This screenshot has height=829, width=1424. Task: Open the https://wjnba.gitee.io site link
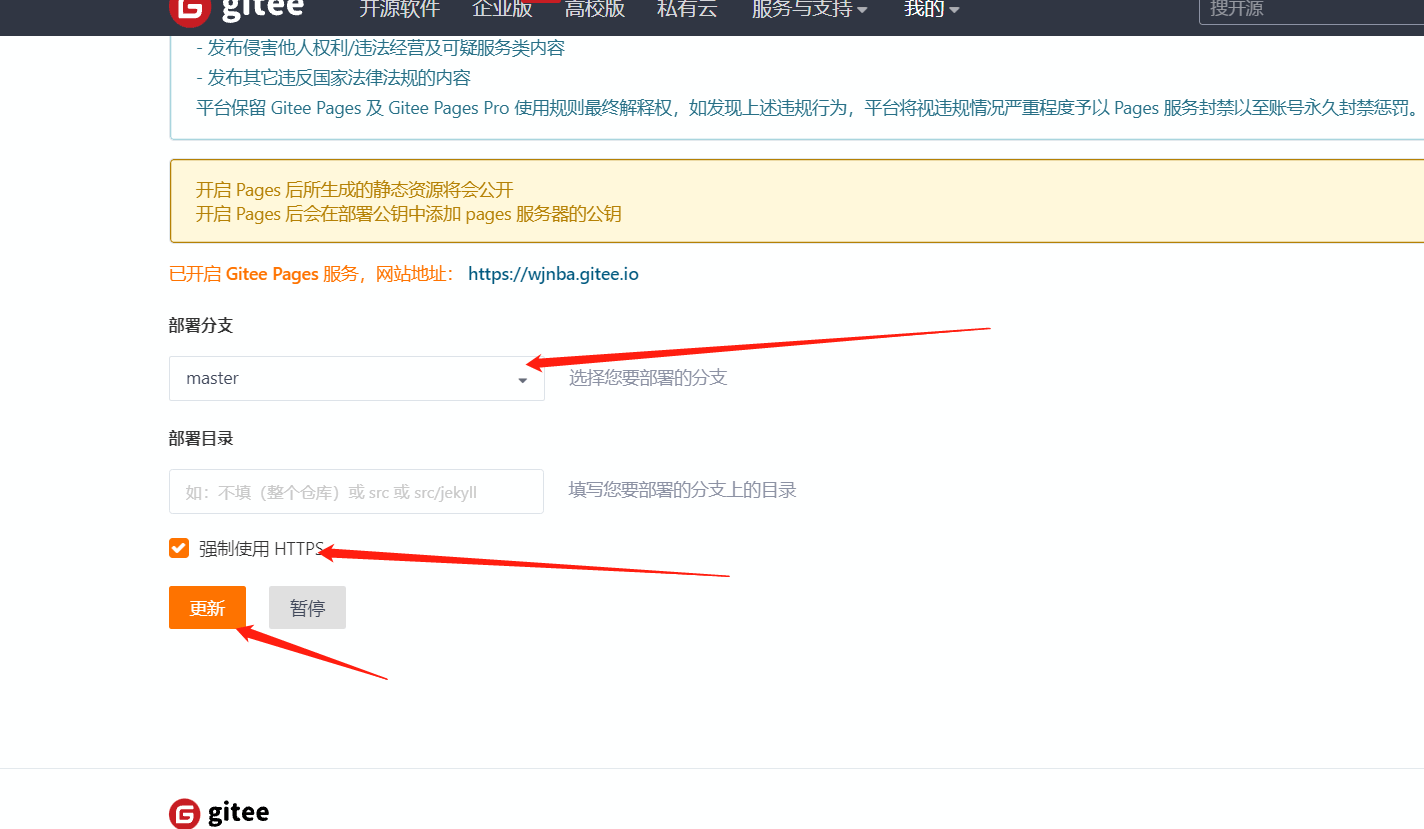click(x=553, y=274)
